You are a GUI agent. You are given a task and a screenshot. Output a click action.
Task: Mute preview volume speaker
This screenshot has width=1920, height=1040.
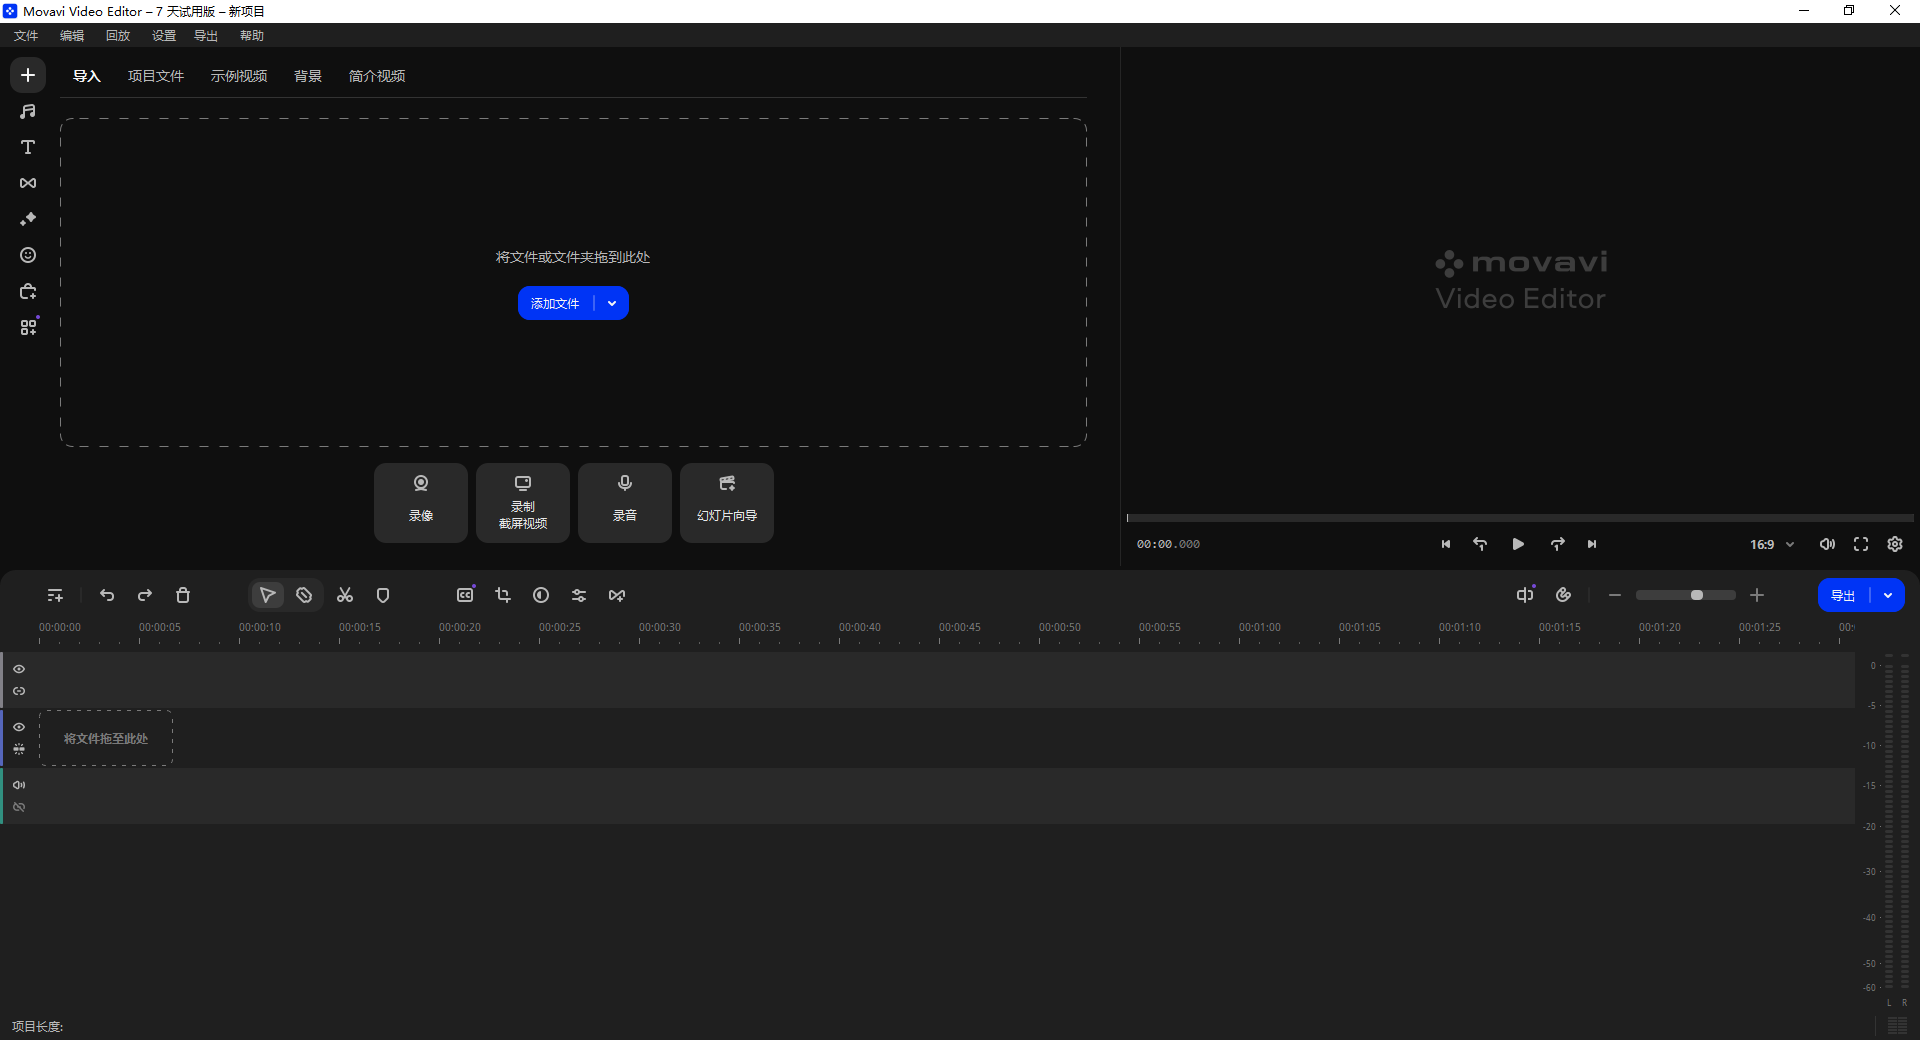pyautogui.click(x=1827, y=544)
